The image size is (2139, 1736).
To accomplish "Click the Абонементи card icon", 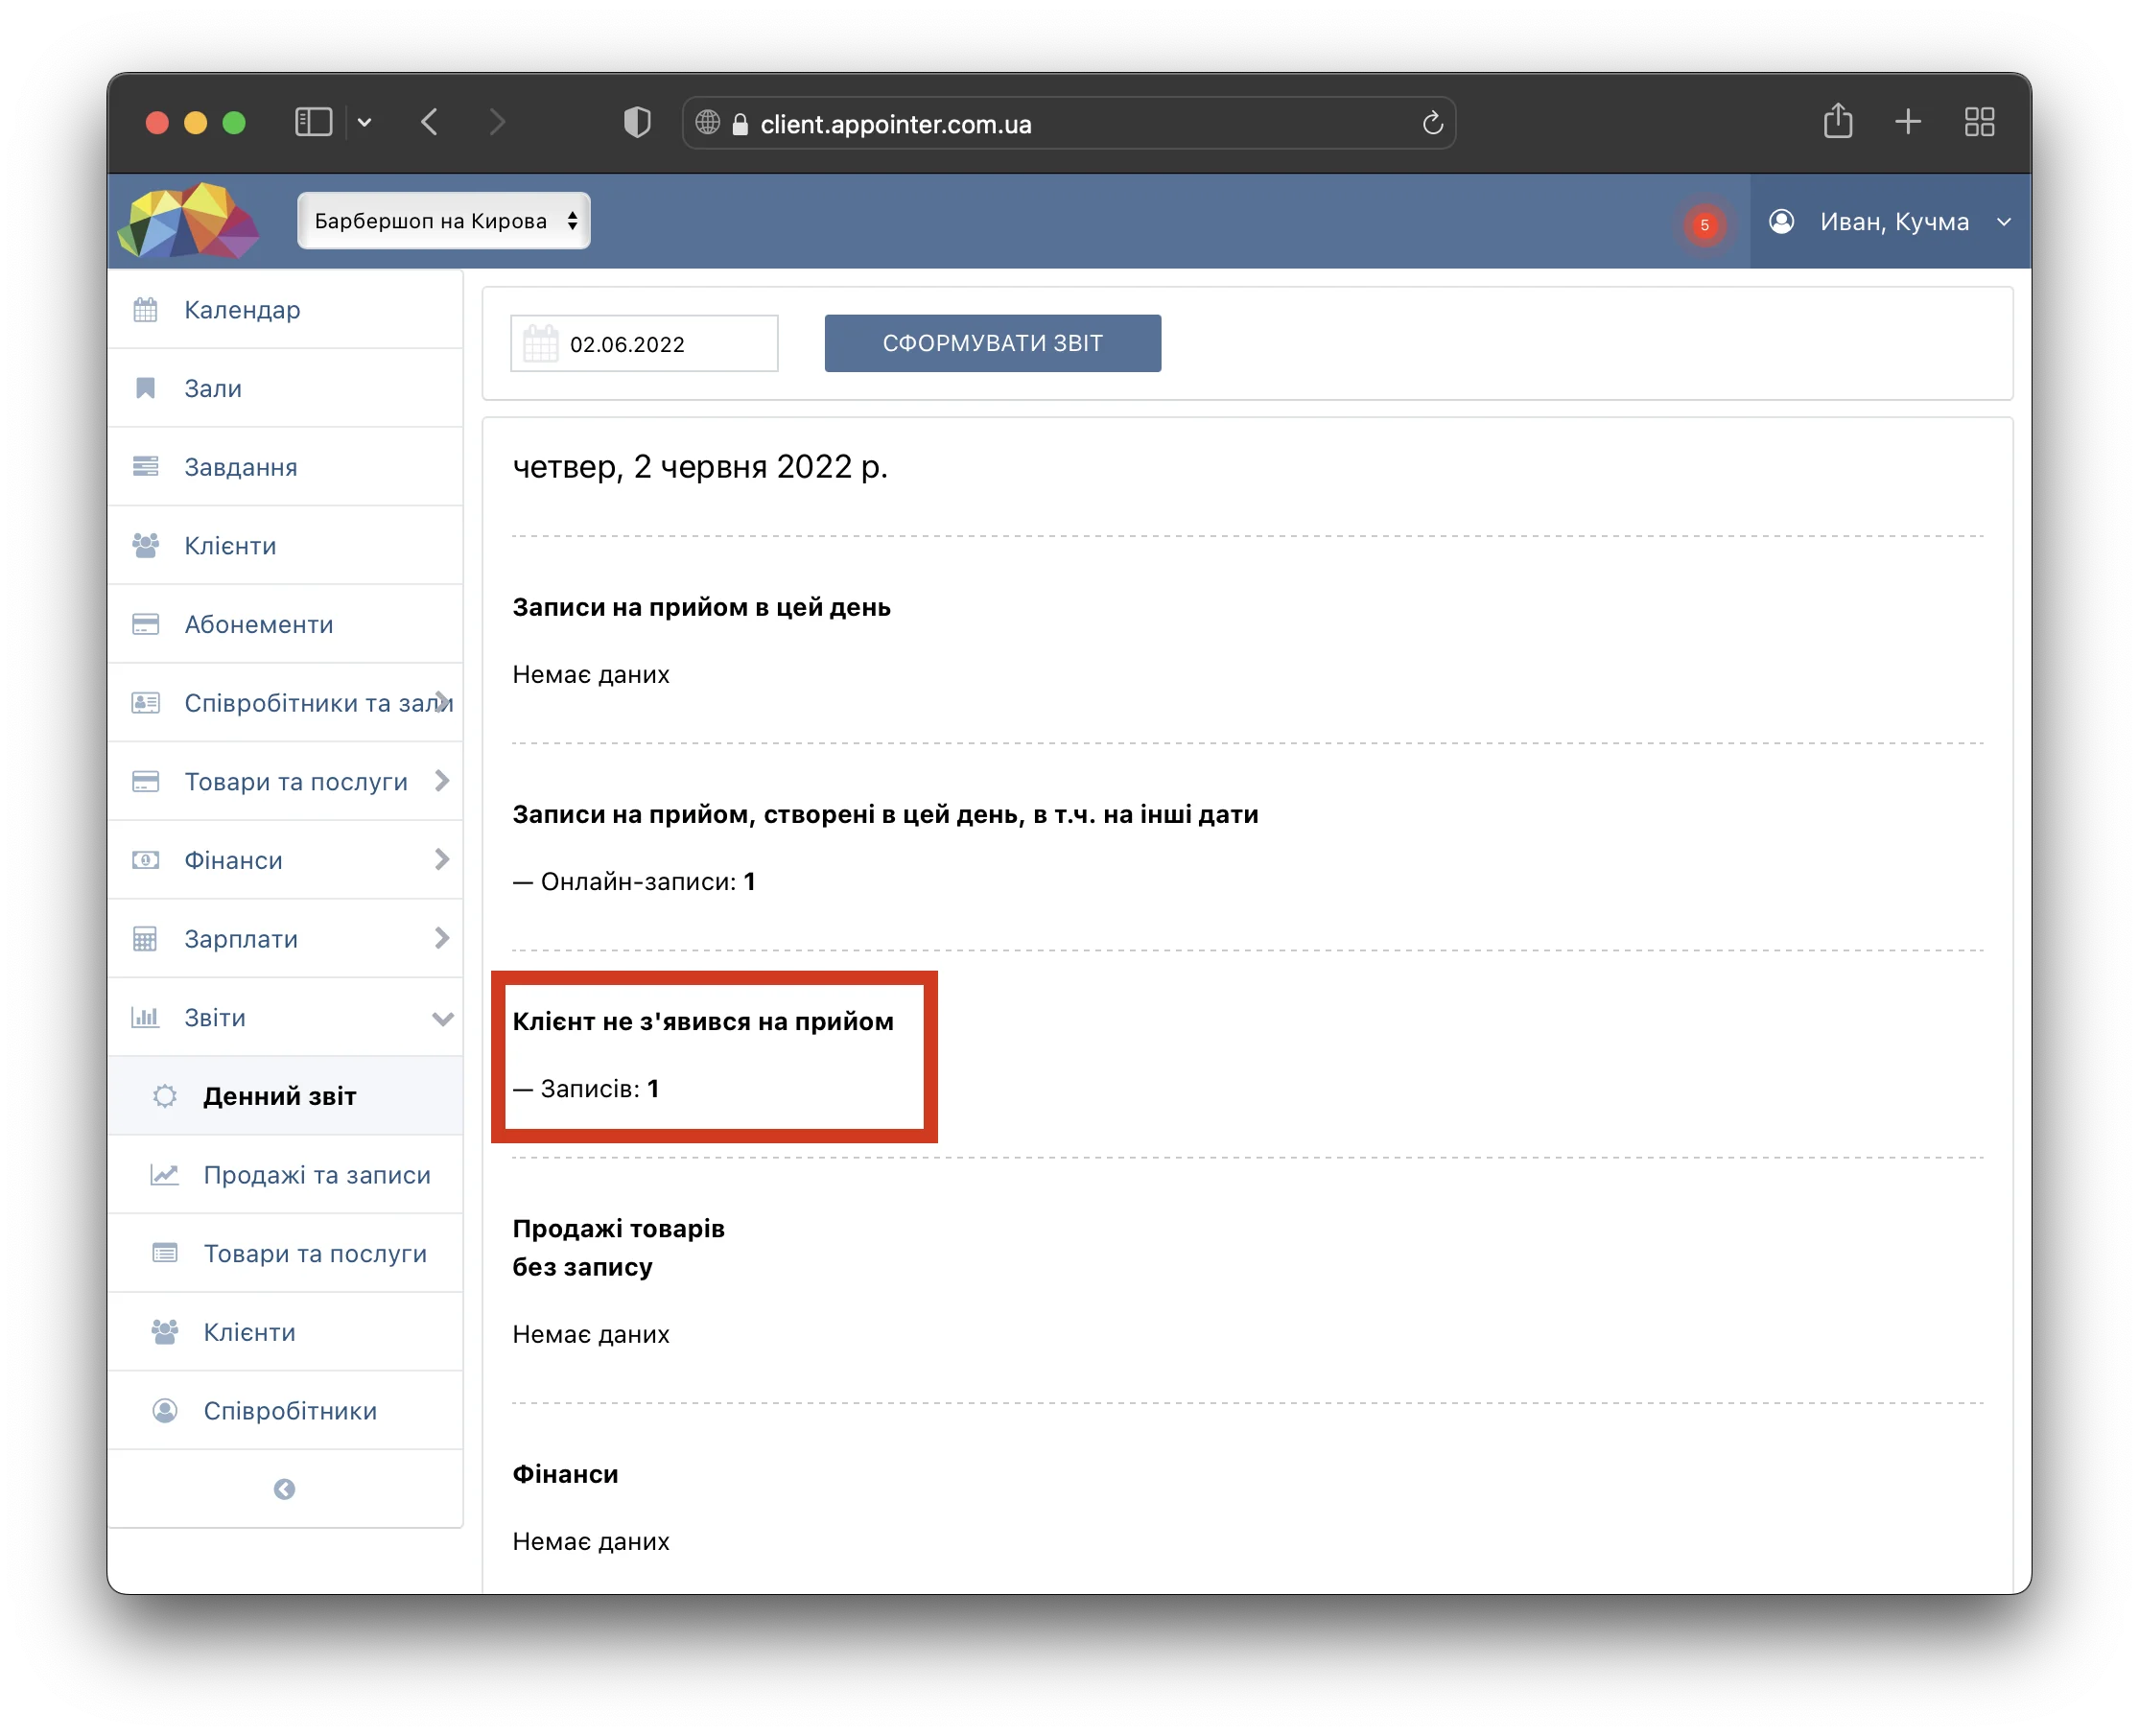I will [x=146, y=625].
